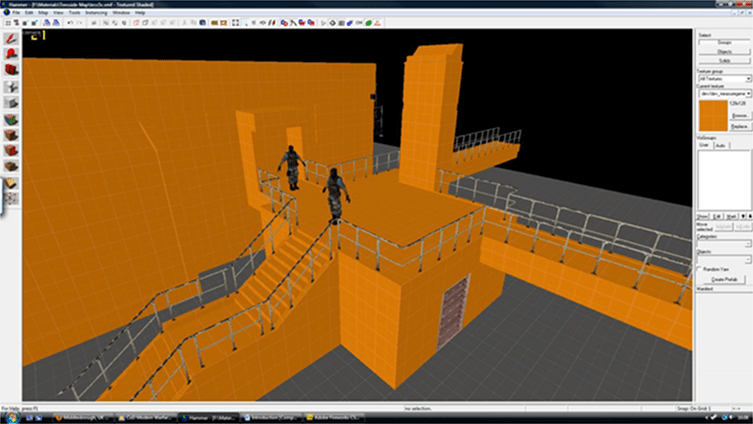Switch to the Auto tab in VisGroups
This screenshot has height=424, width=753.
tap(720, 145)
